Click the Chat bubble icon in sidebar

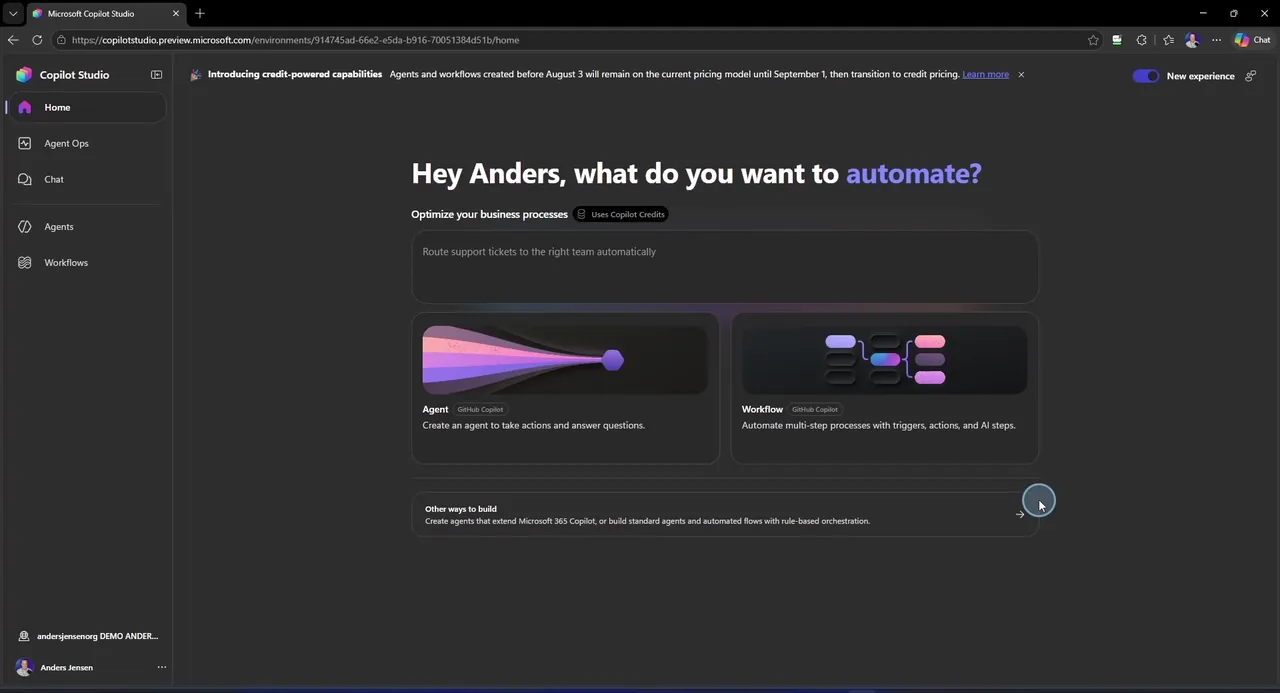point(25,179)
